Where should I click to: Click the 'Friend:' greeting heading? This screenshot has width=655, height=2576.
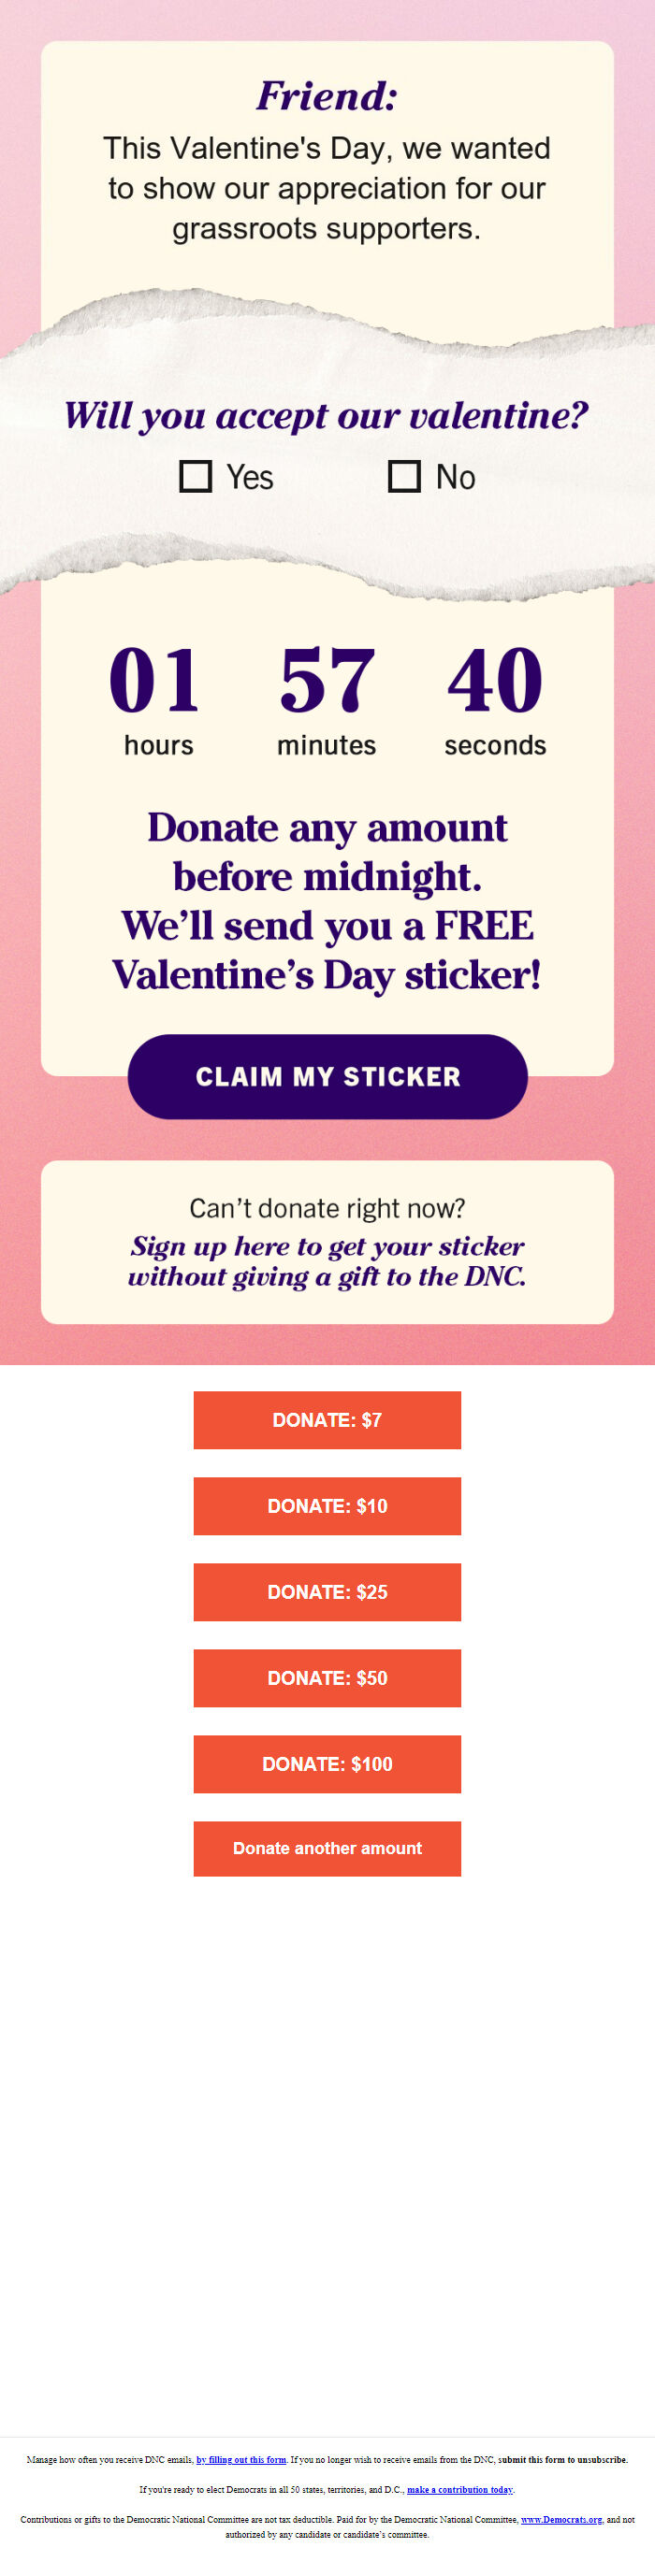(x=327, y=96)
